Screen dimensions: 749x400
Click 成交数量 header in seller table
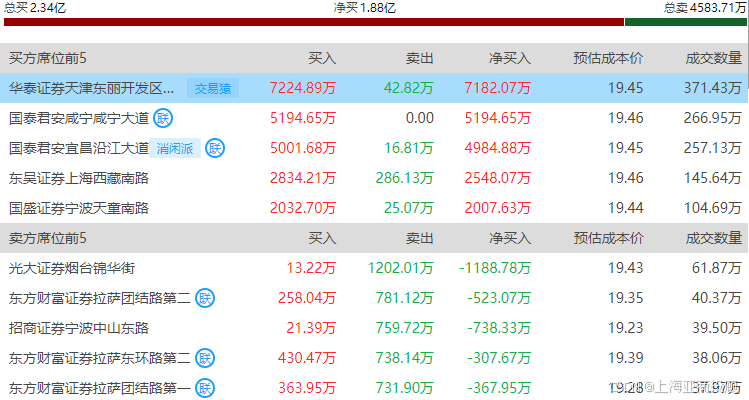[713, 238]
